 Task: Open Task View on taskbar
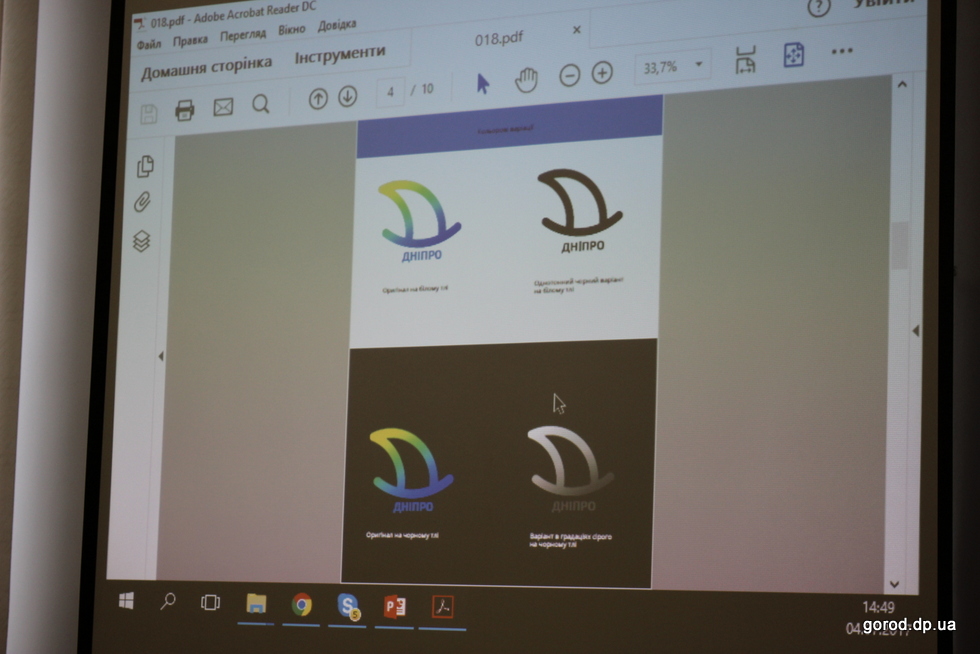[x=210, y=603]
